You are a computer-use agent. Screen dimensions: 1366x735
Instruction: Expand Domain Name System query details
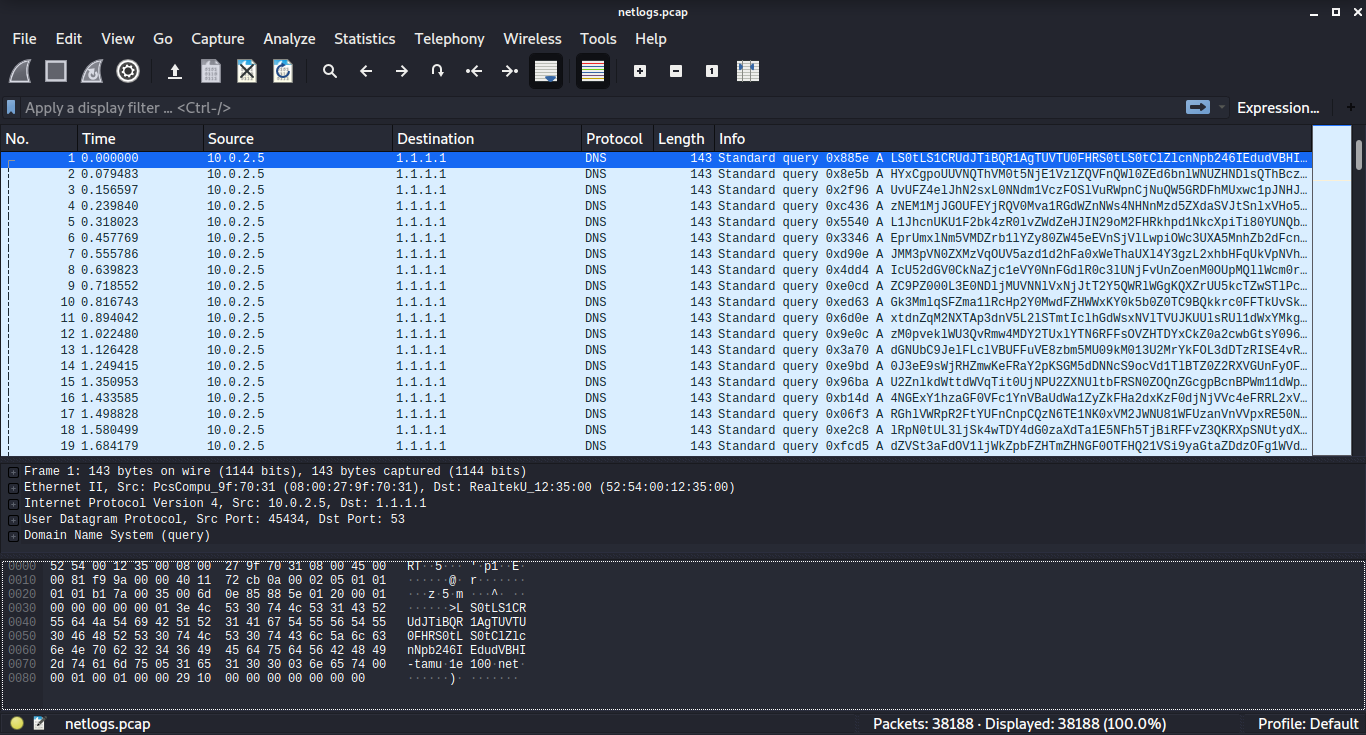tap(13, 535)
